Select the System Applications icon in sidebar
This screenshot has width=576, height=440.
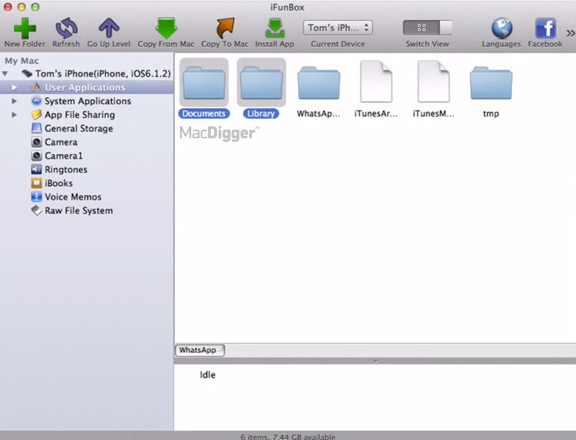pyautogui.click(x=36, y=101)
